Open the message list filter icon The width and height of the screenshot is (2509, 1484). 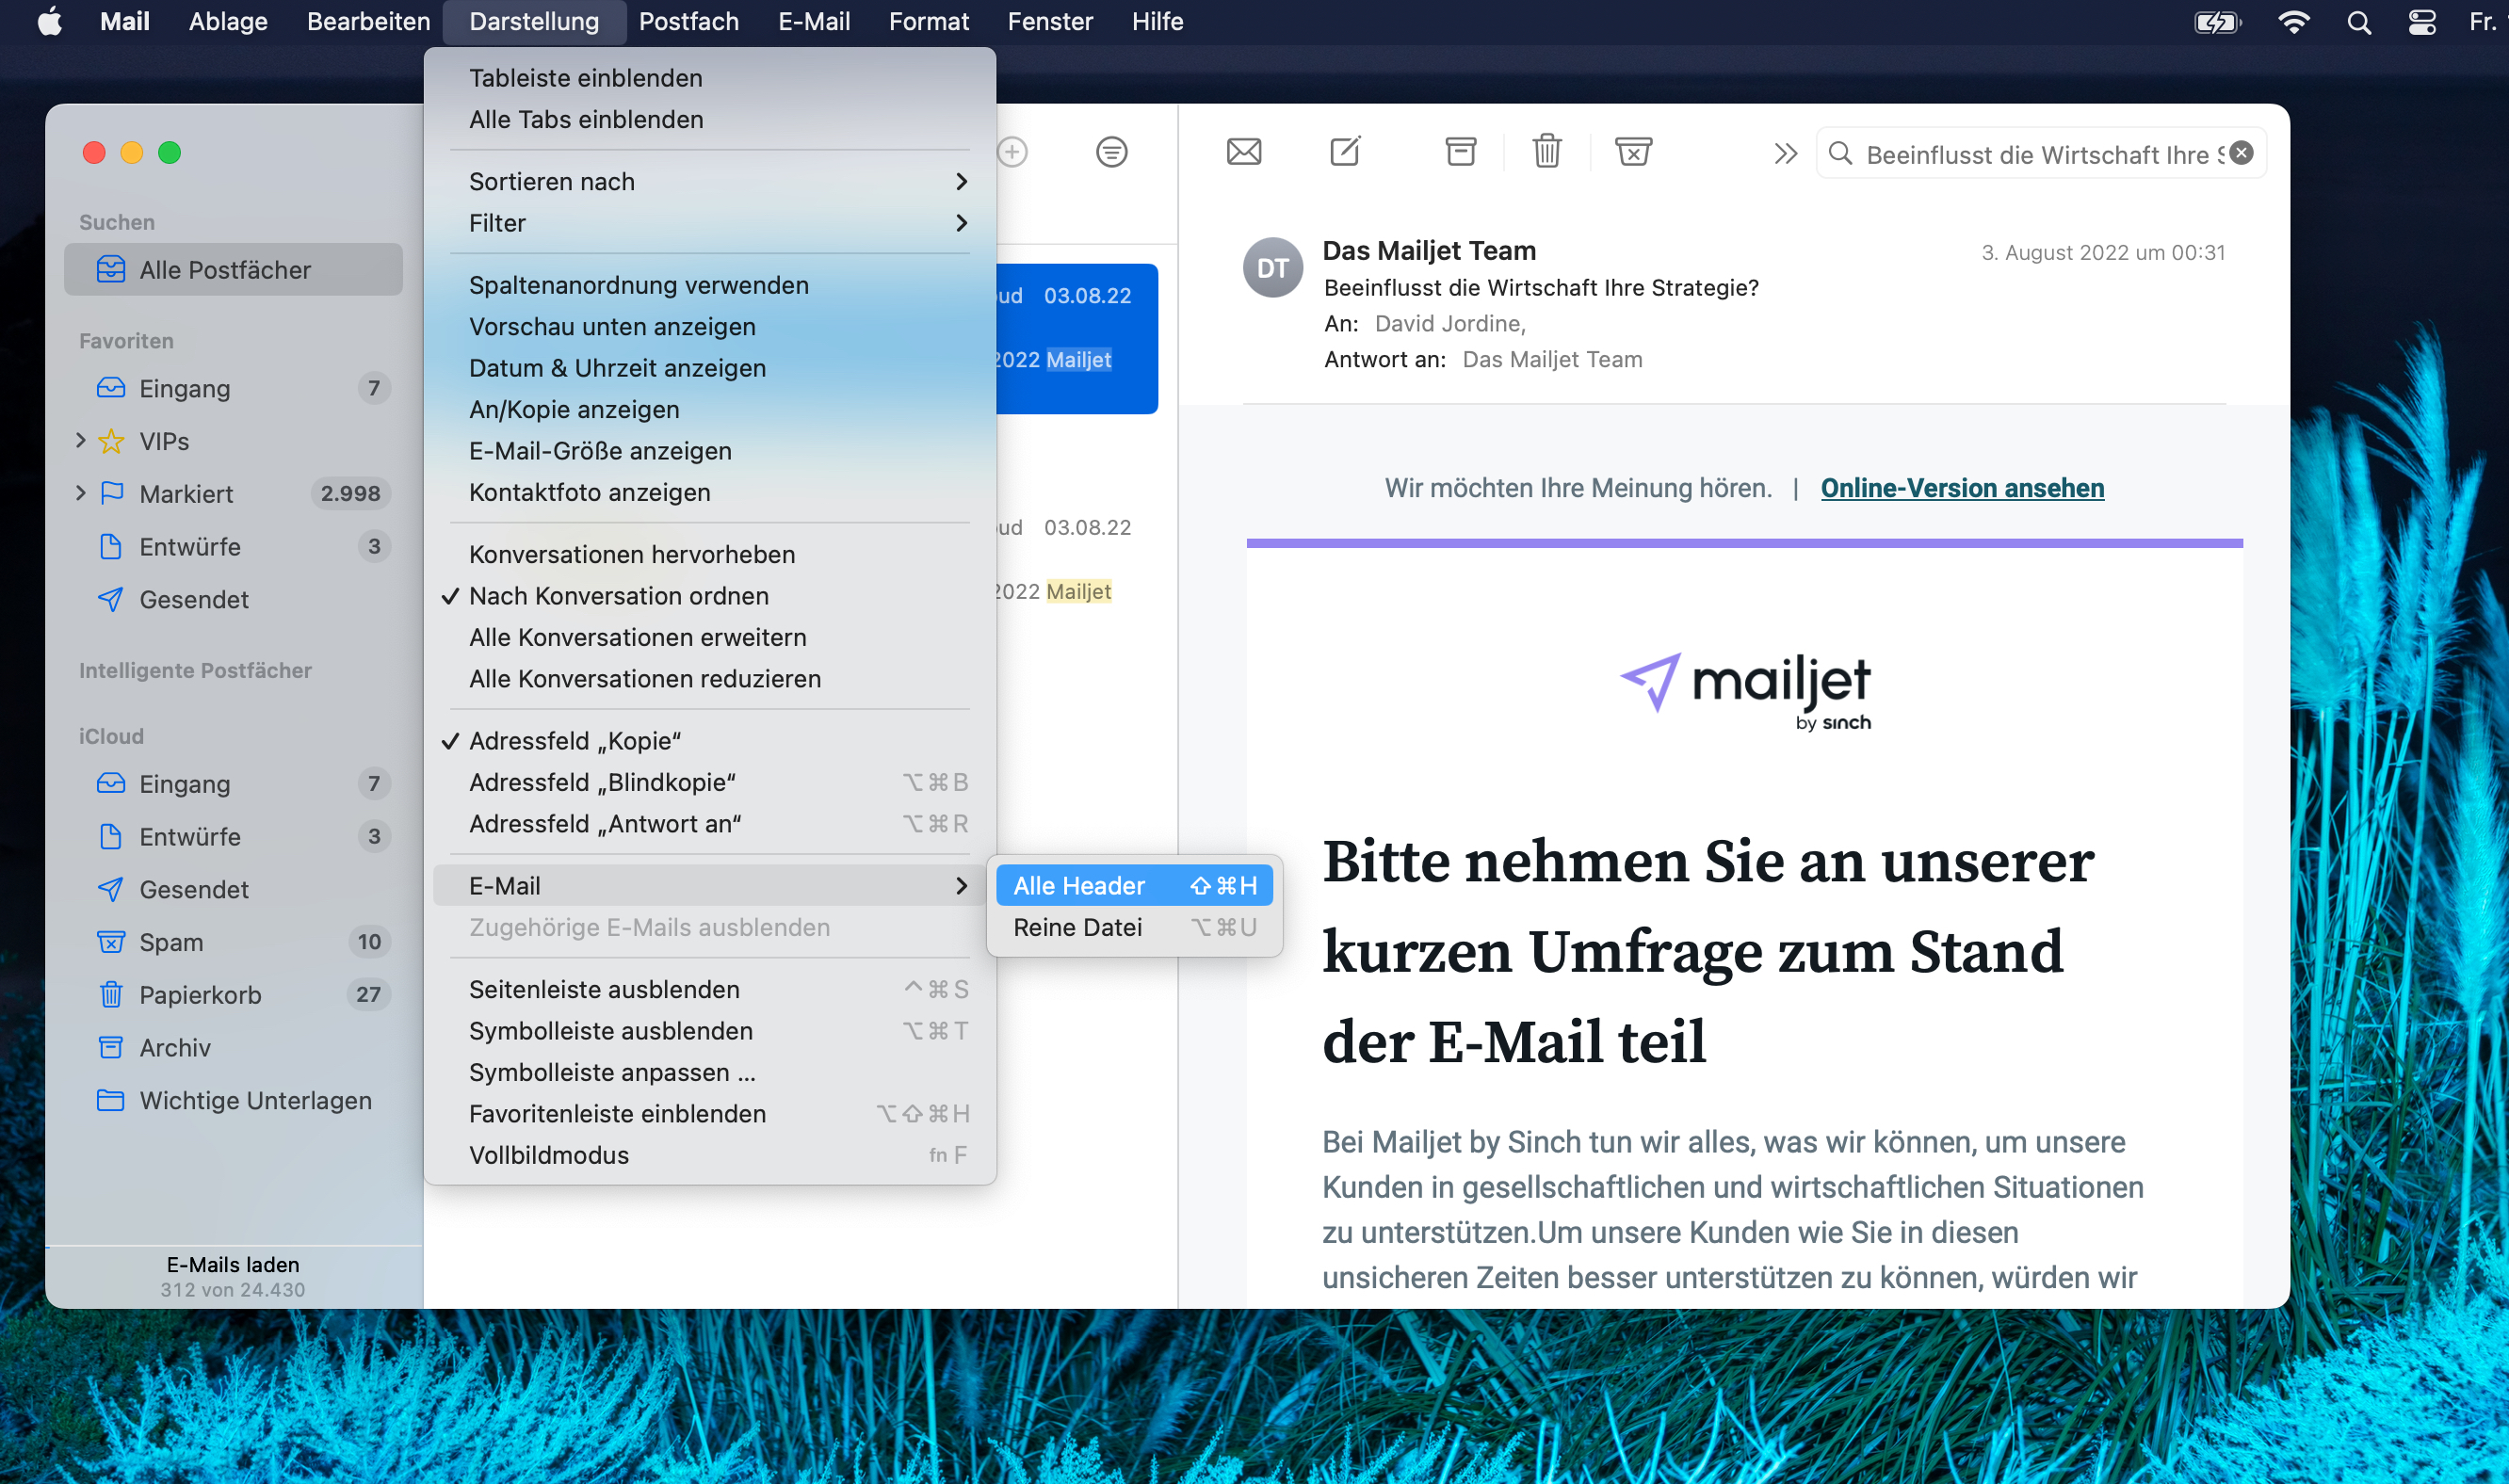1111,152
